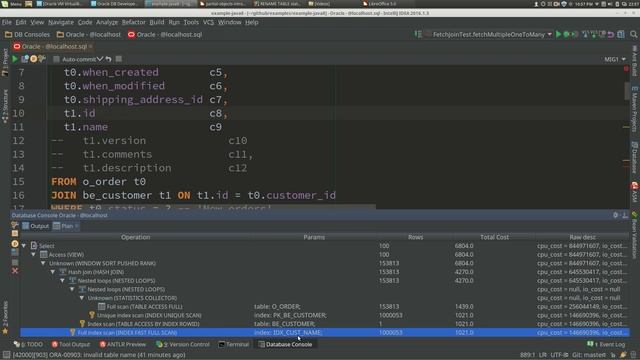Open the File menu
640x360 pixels.
pyautogui.click(x=7, y=22)
